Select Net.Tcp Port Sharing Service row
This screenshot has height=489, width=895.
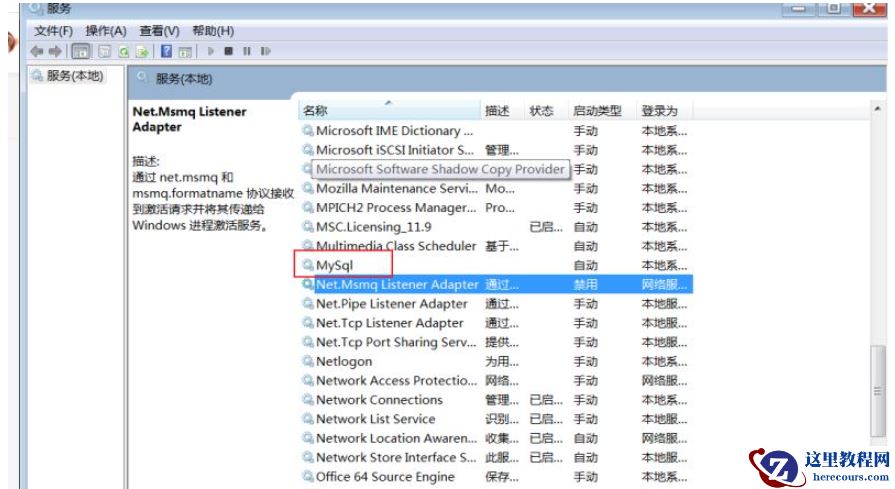coord(497,342)
